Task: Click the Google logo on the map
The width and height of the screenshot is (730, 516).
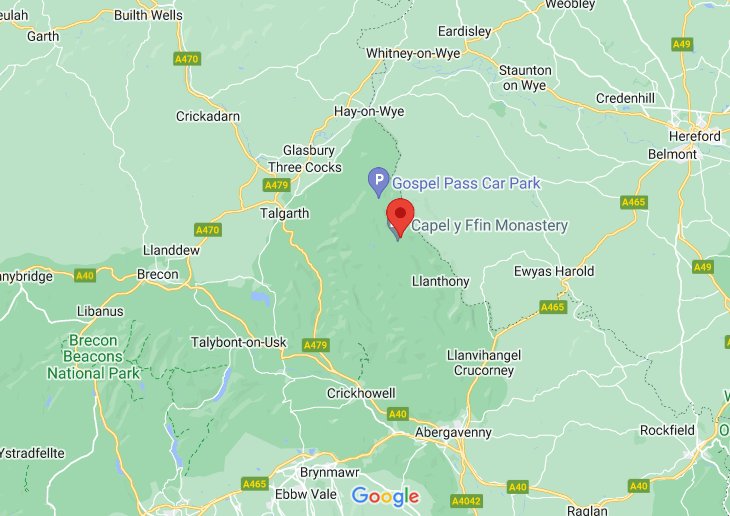Action: (x=385, y=497)
